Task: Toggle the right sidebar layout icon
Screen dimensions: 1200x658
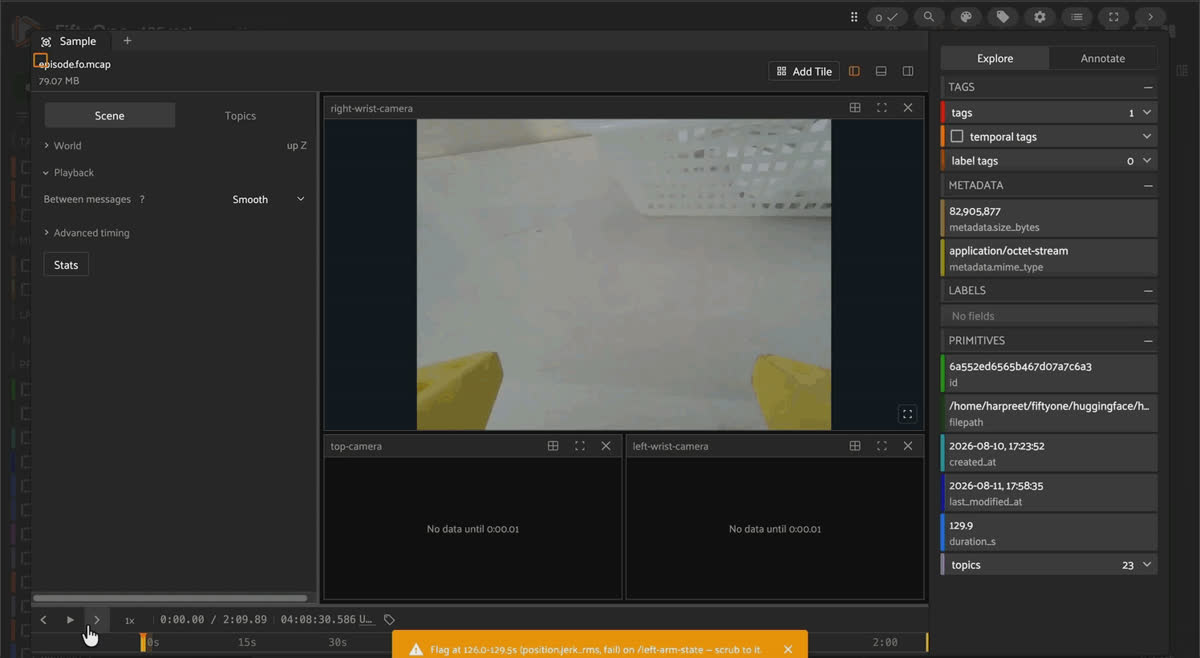Action: [x=908, y=72]
